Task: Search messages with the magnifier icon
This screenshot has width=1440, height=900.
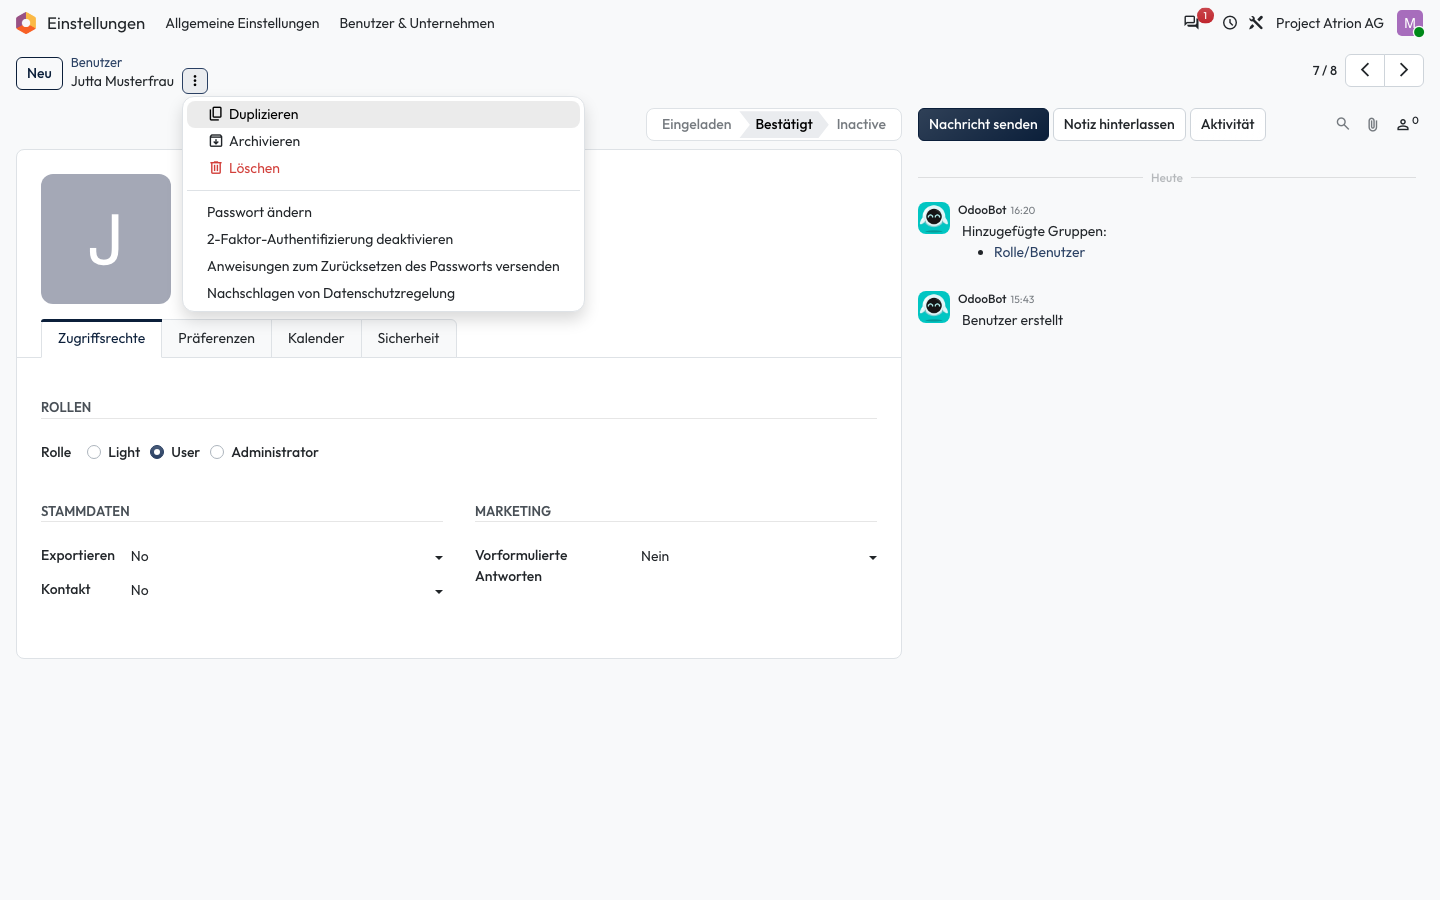Action: point(1343,124)
